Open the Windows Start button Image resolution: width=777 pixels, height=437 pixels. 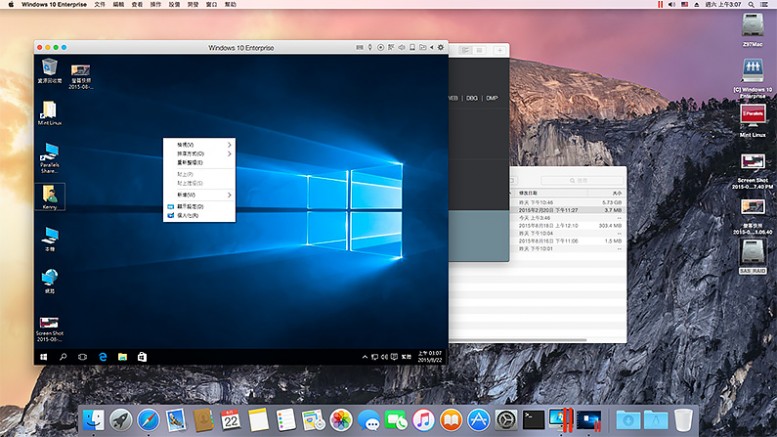tap(44, 357)
